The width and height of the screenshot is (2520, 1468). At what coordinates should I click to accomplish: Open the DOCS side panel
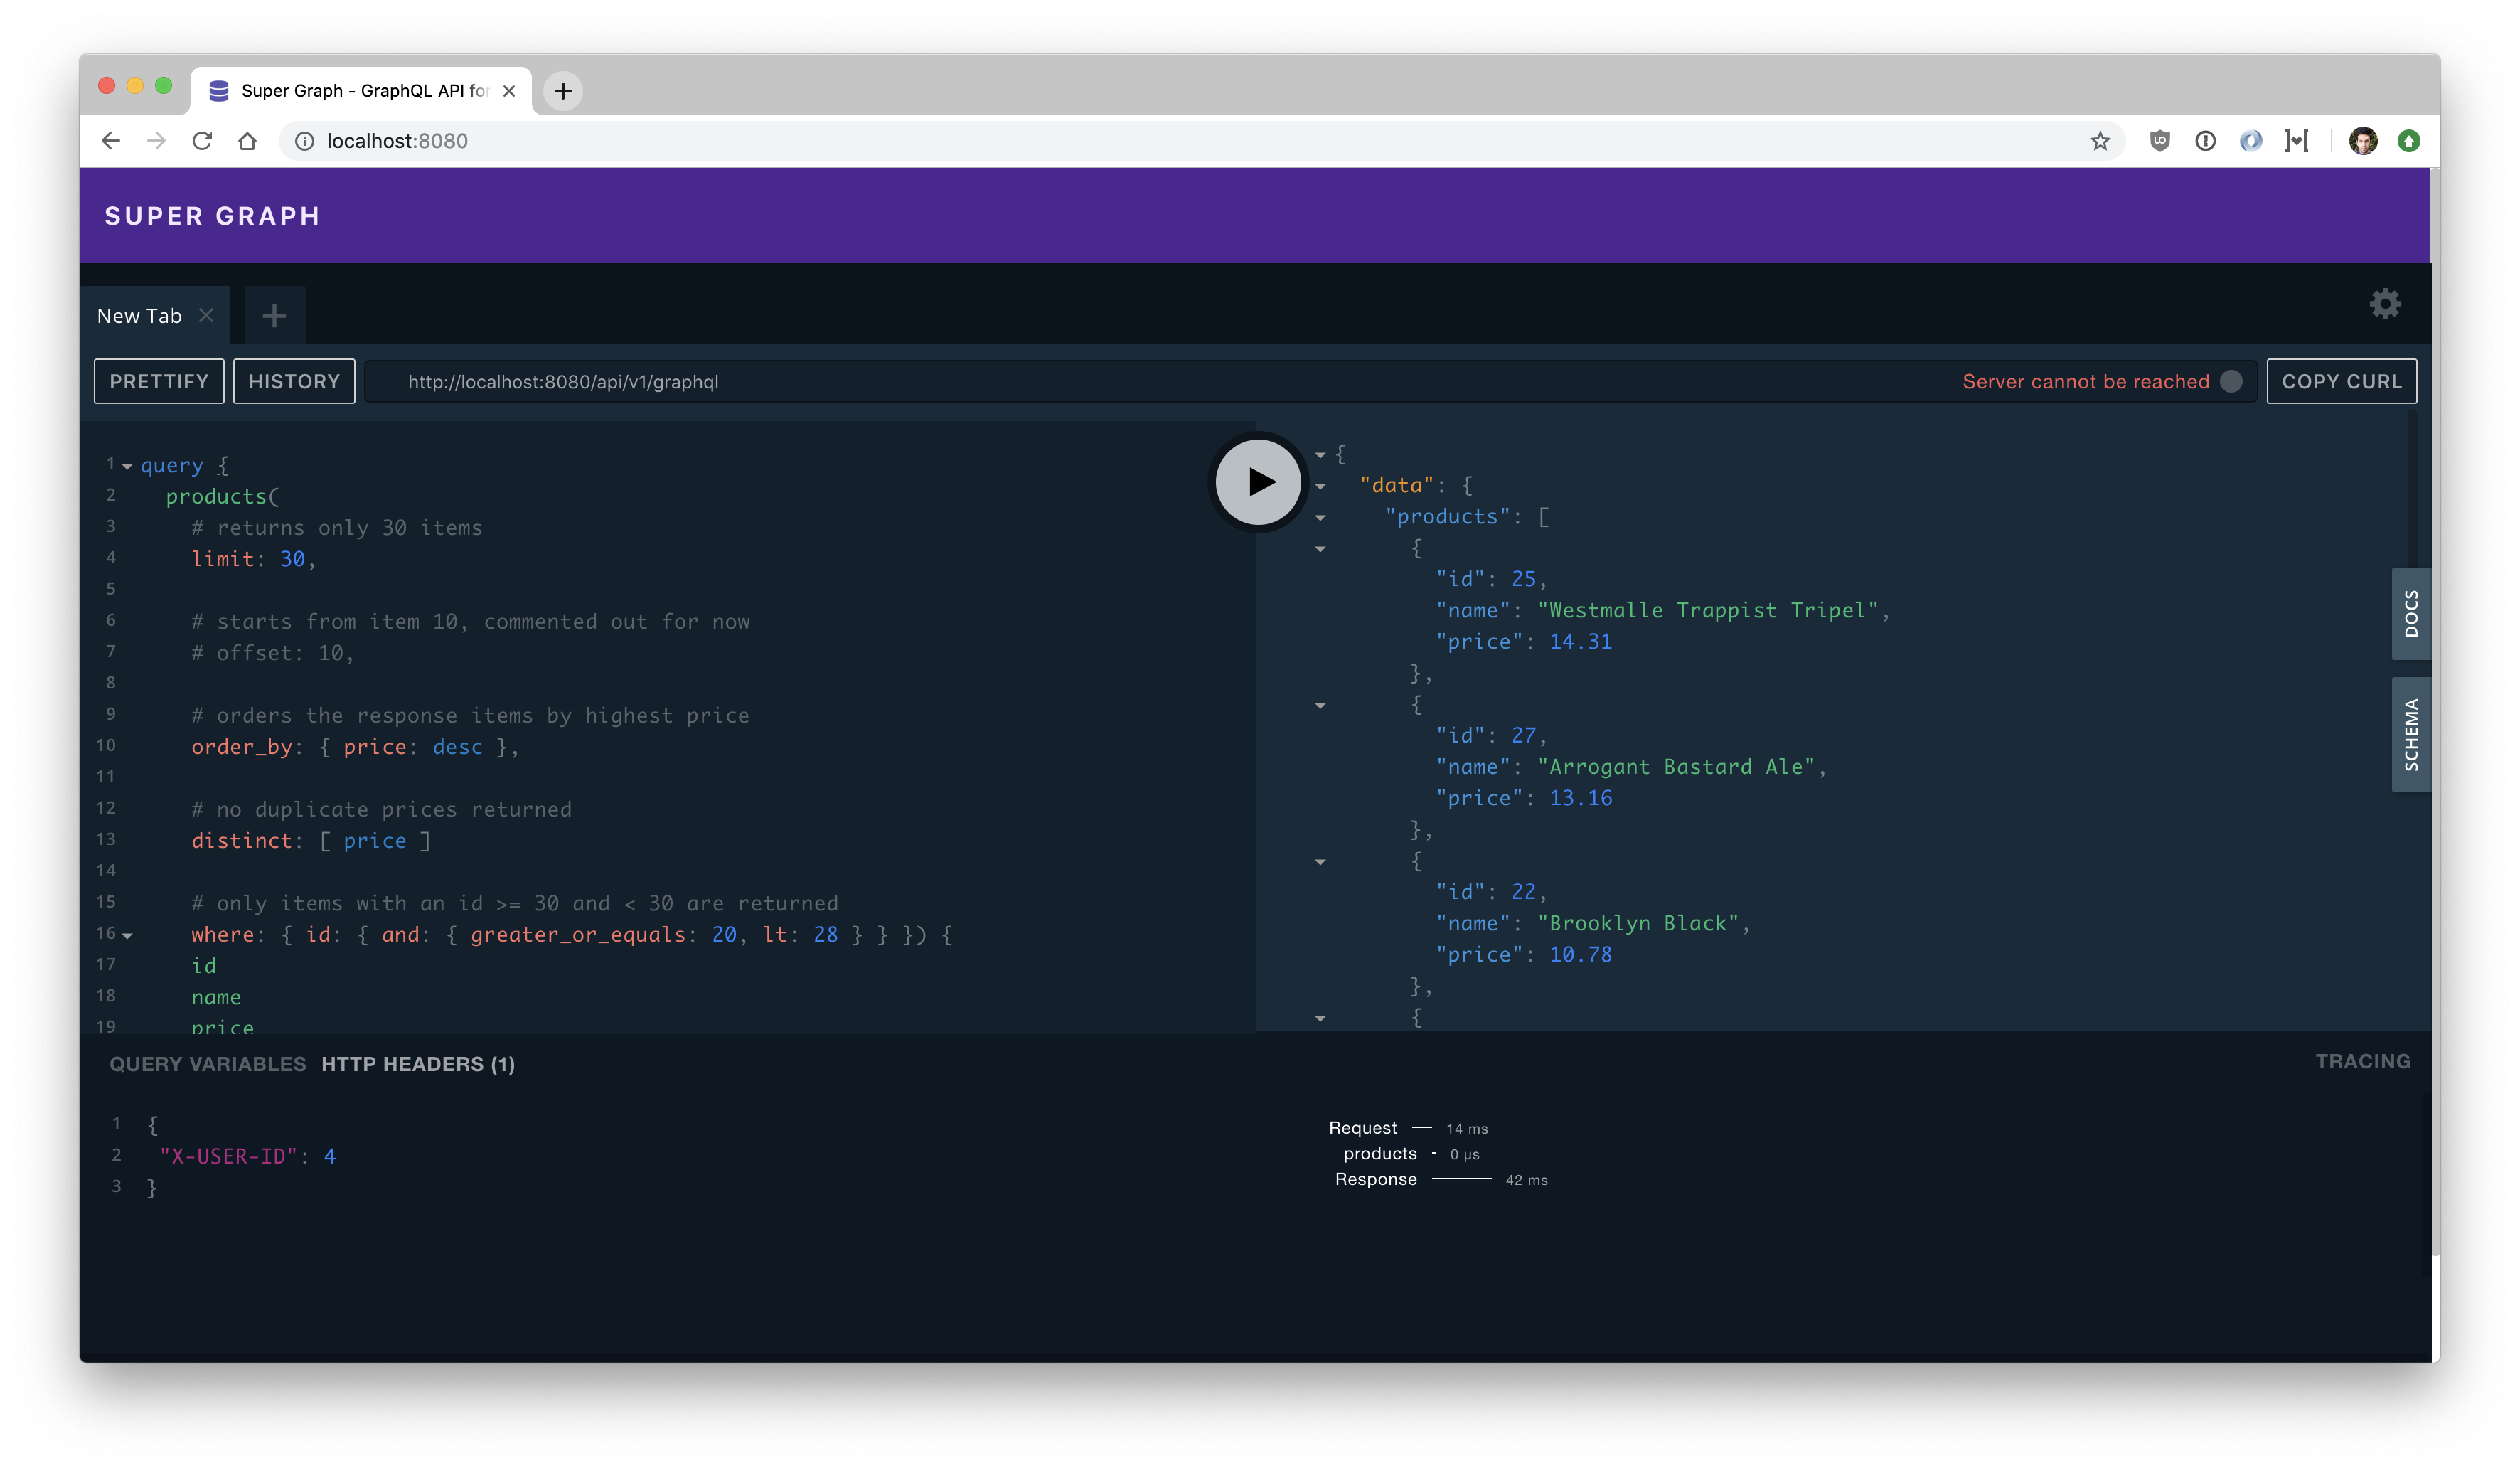[2411, 613]
